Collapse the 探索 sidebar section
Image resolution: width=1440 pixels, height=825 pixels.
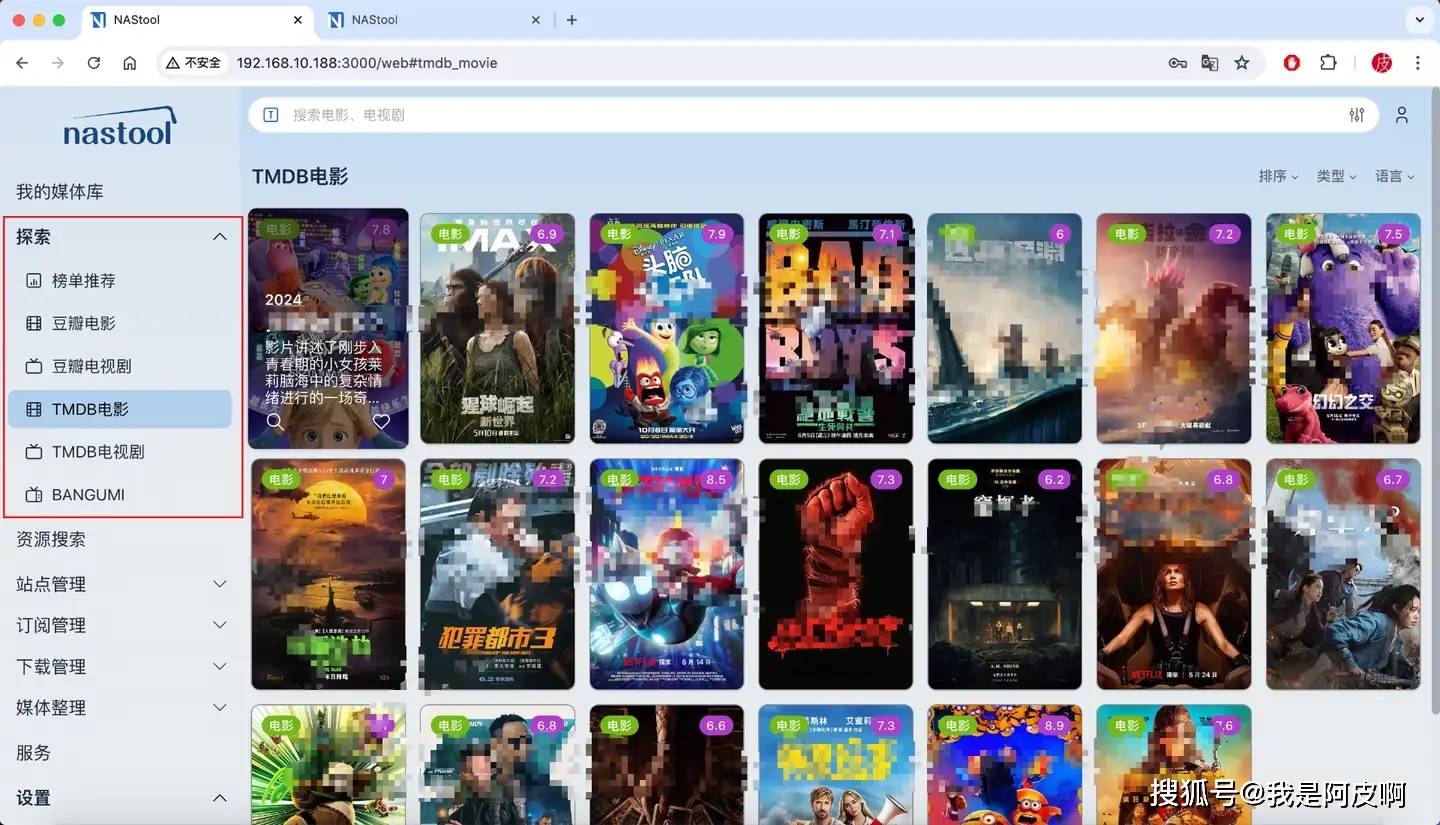pyautogui.click(x=220, y=237)
